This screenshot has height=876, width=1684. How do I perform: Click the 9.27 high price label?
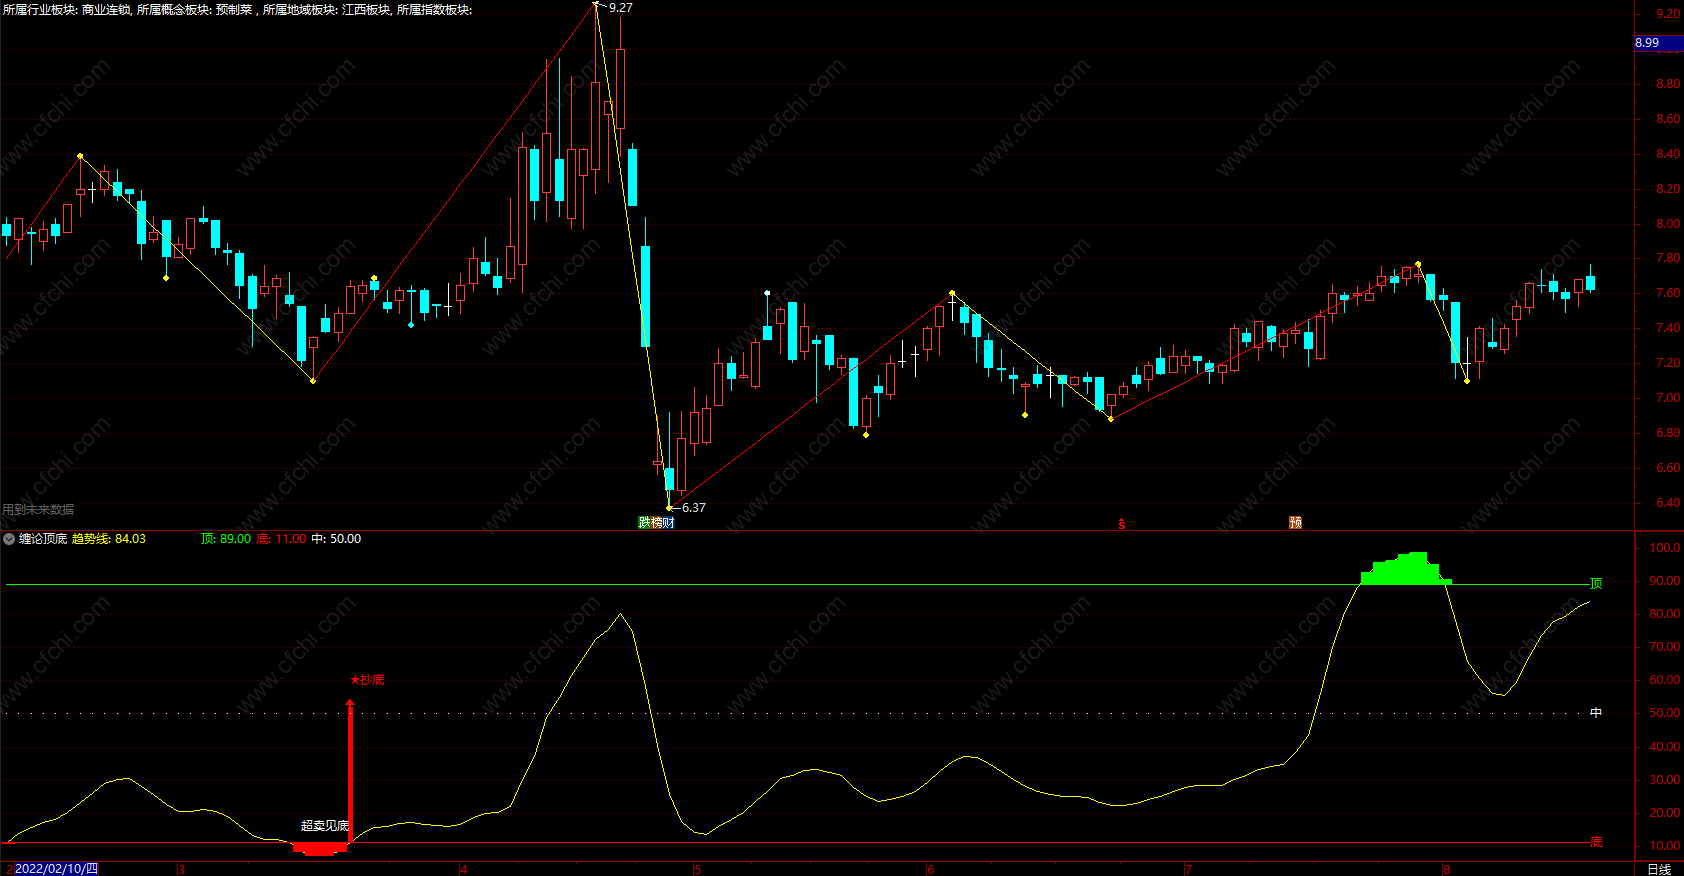coord(620,8)
